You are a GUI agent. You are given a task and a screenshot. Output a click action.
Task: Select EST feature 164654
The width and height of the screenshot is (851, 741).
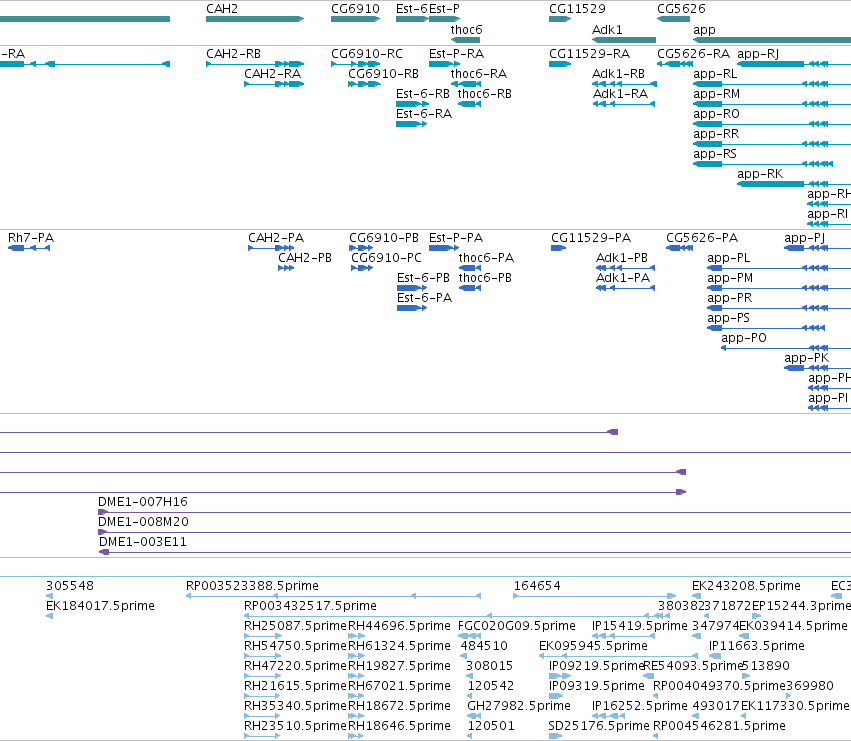tap(594, 596)
